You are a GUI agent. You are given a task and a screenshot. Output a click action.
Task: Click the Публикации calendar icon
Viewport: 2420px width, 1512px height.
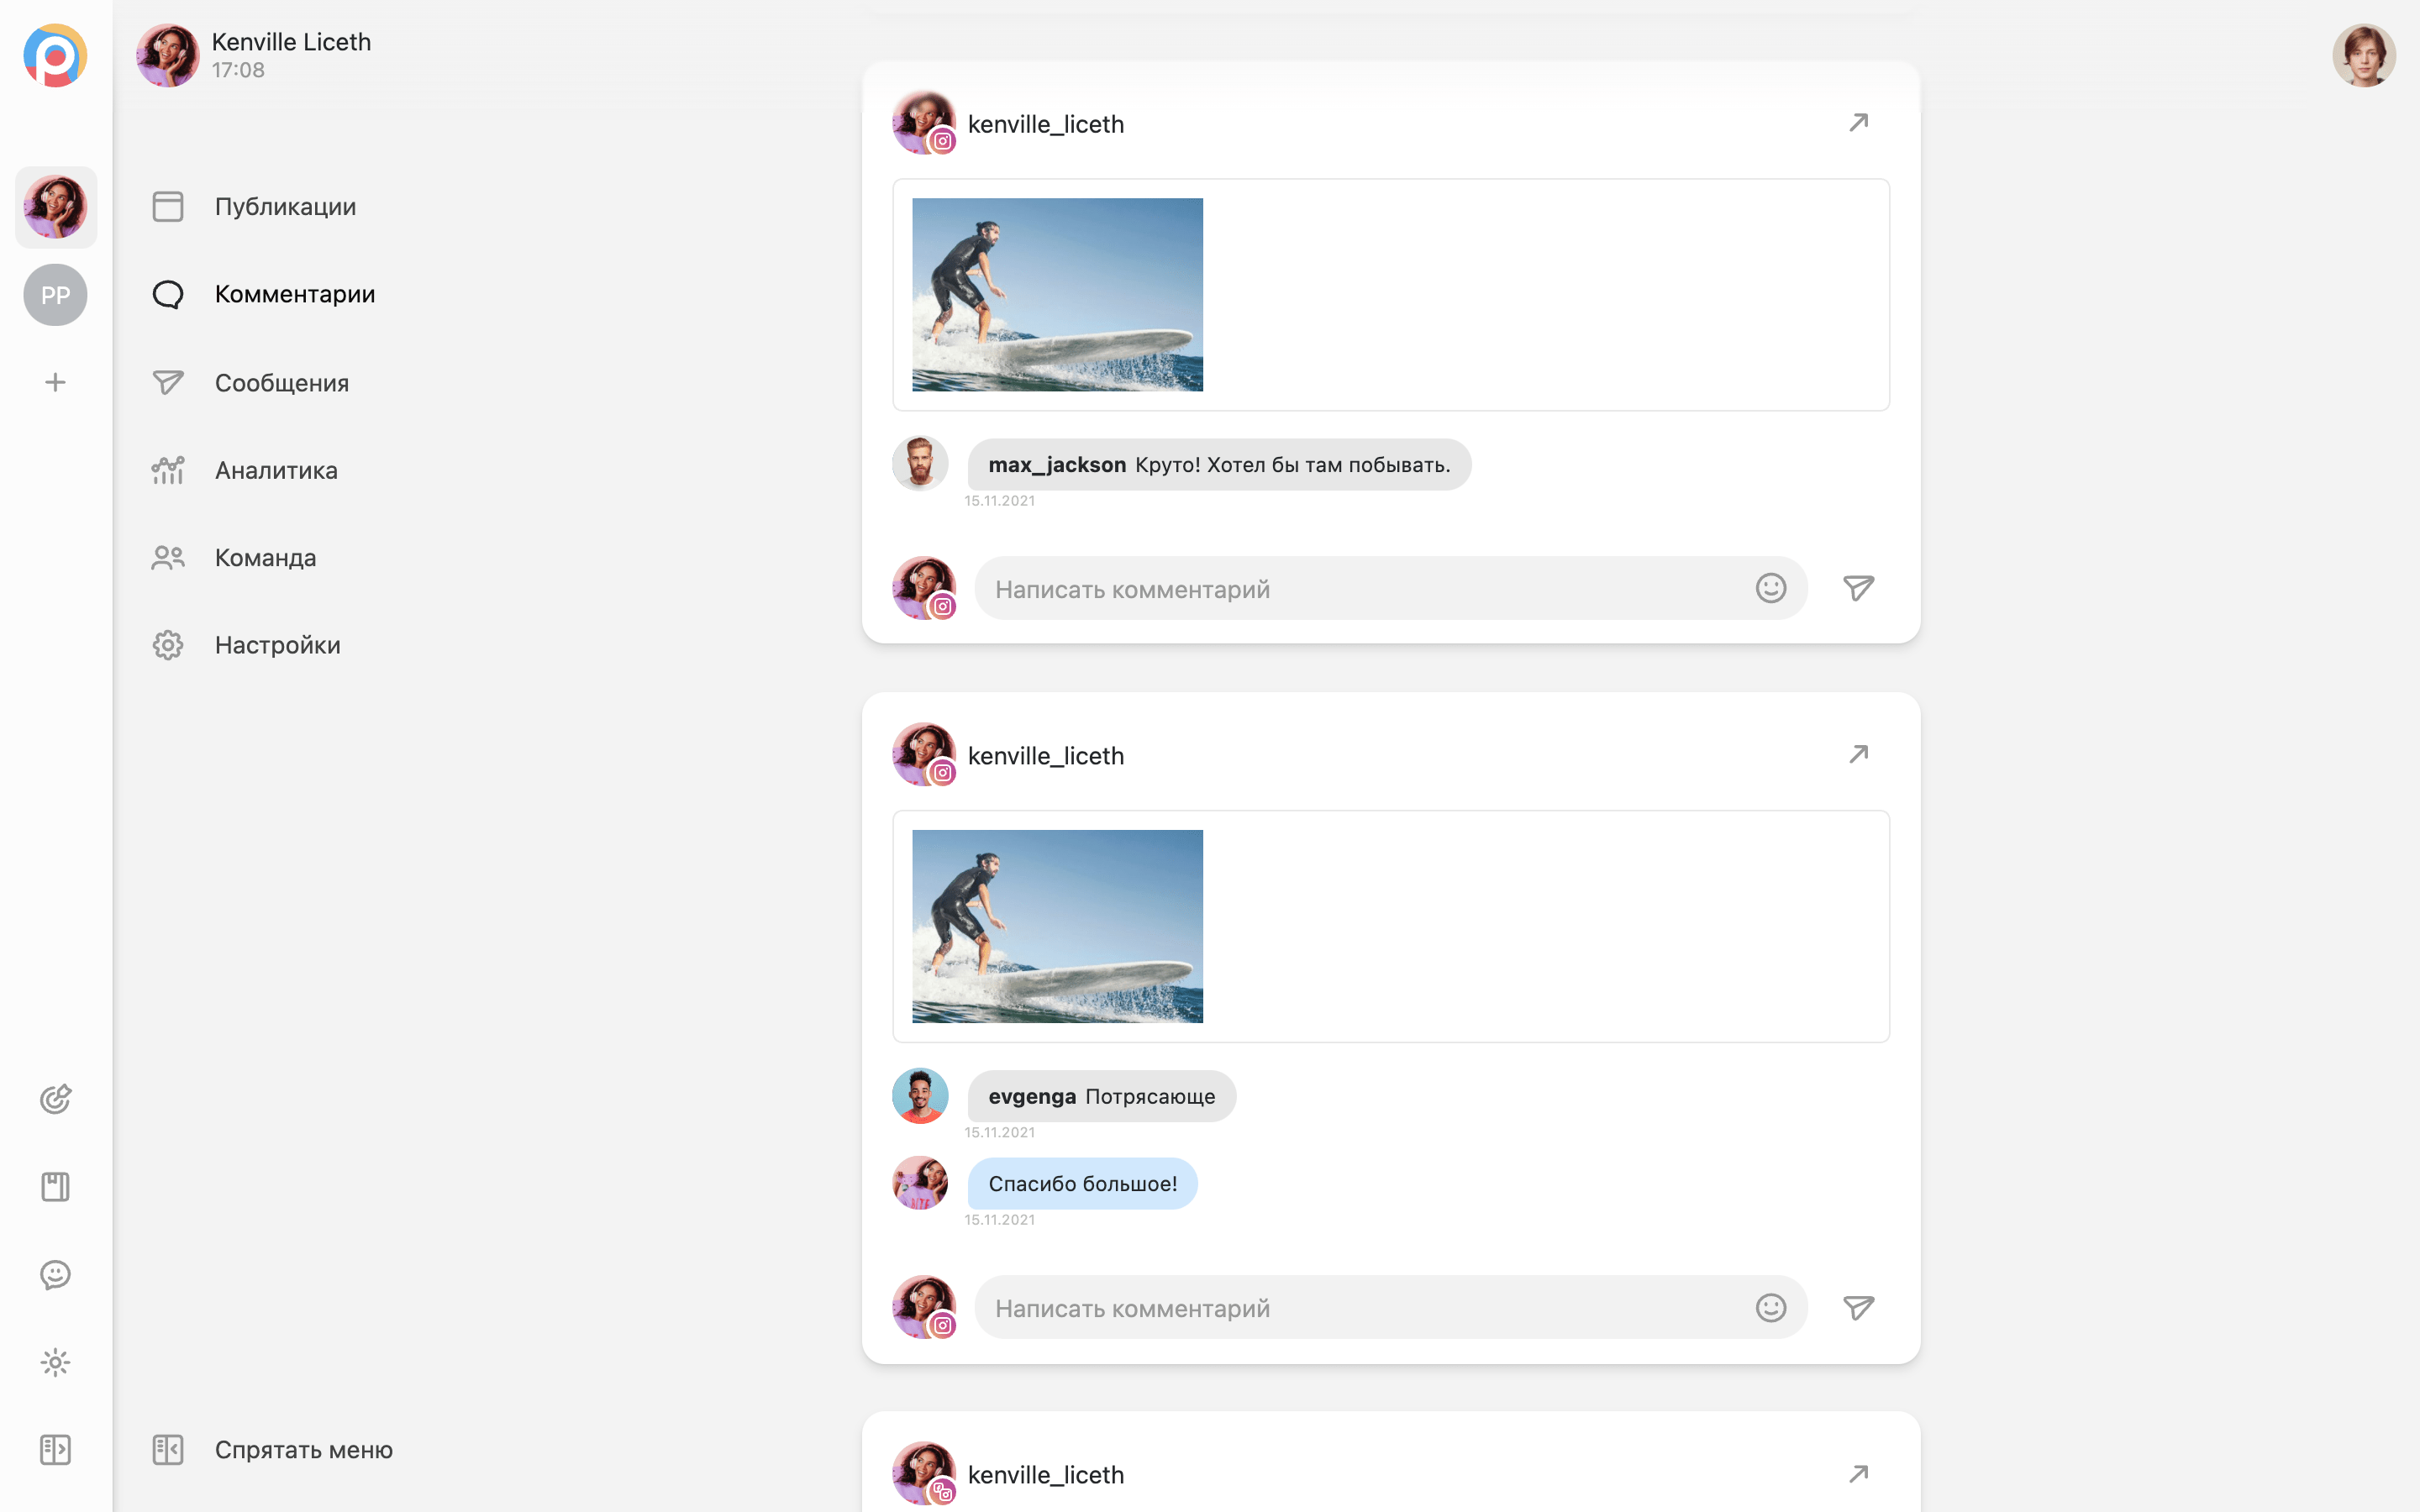coord(168,207)
